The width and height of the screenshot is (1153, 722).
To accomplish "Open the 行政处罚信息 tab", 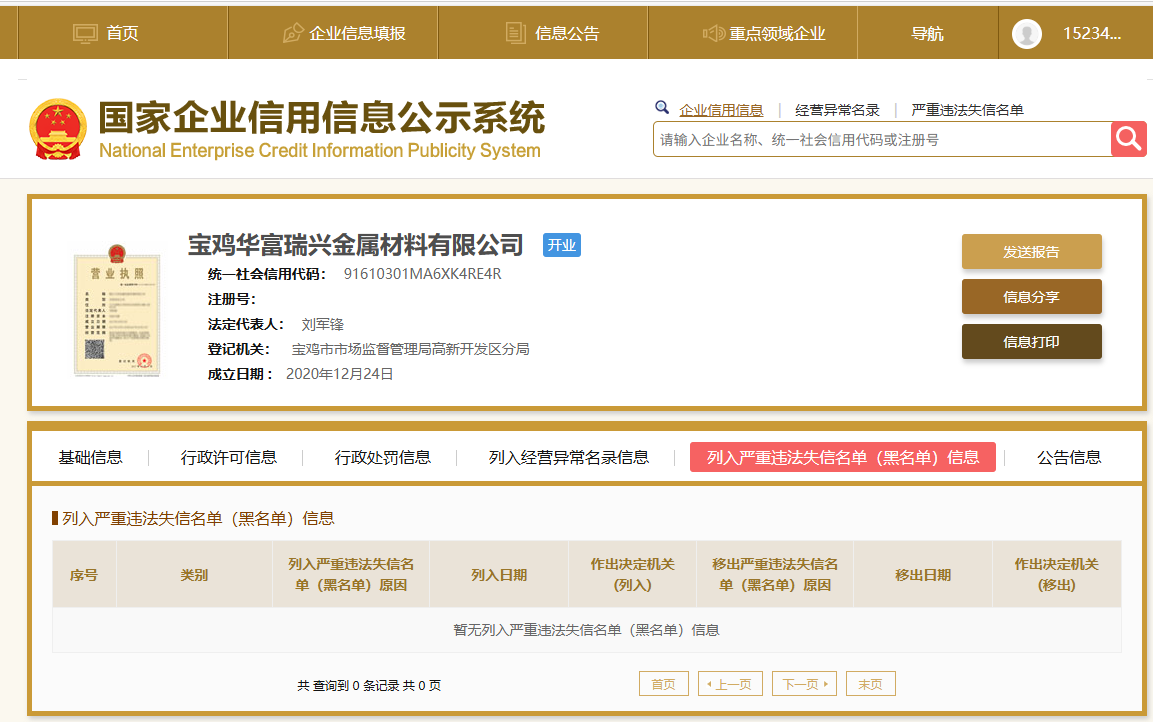I will (383, 457).
